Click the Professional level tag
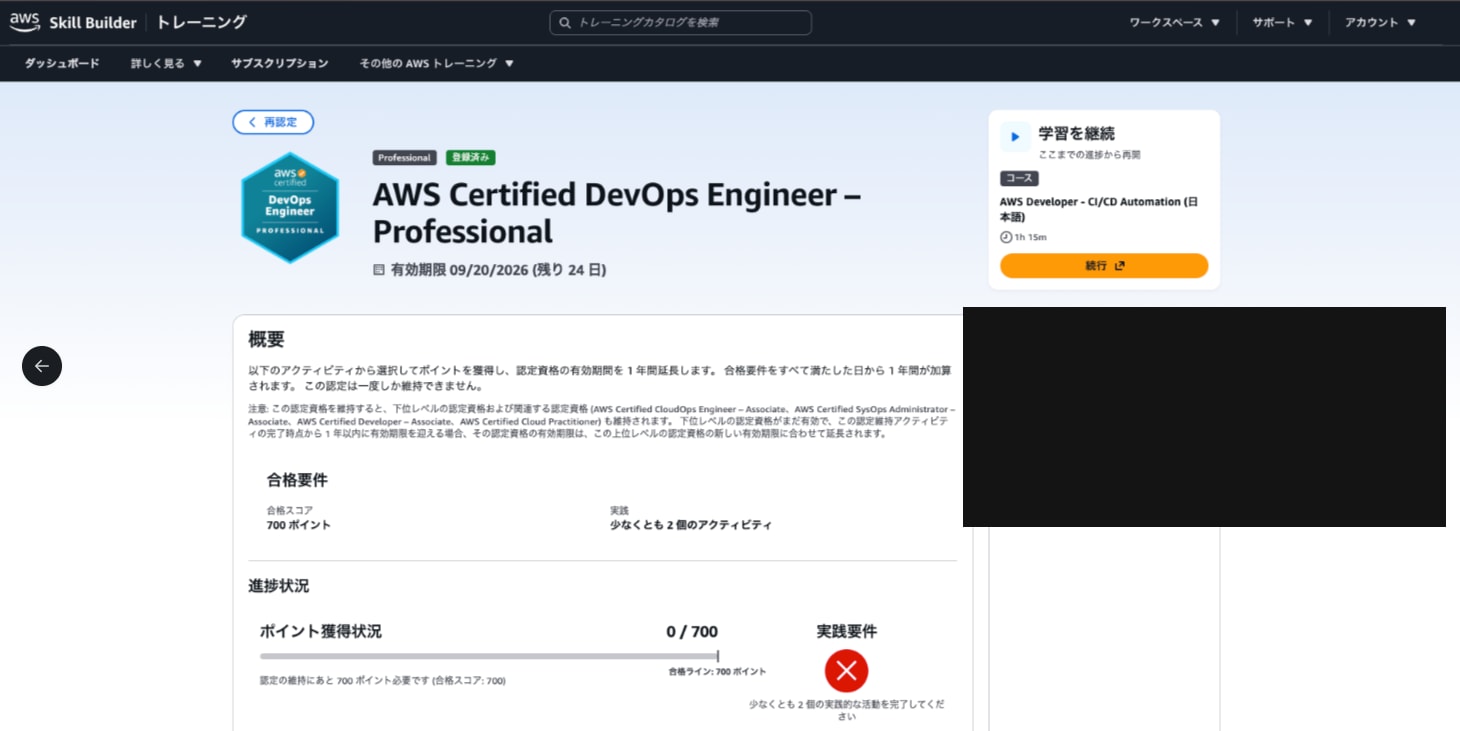The height and width of the screenshot is (731, 1460). (x=404, y=158)
